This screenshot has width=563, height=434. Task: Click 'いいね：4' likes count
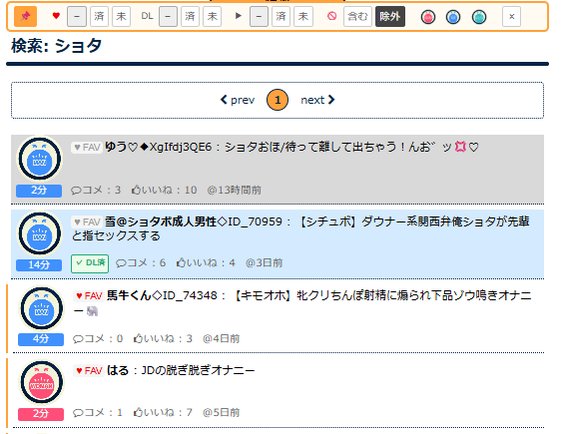tap(206, 263)
